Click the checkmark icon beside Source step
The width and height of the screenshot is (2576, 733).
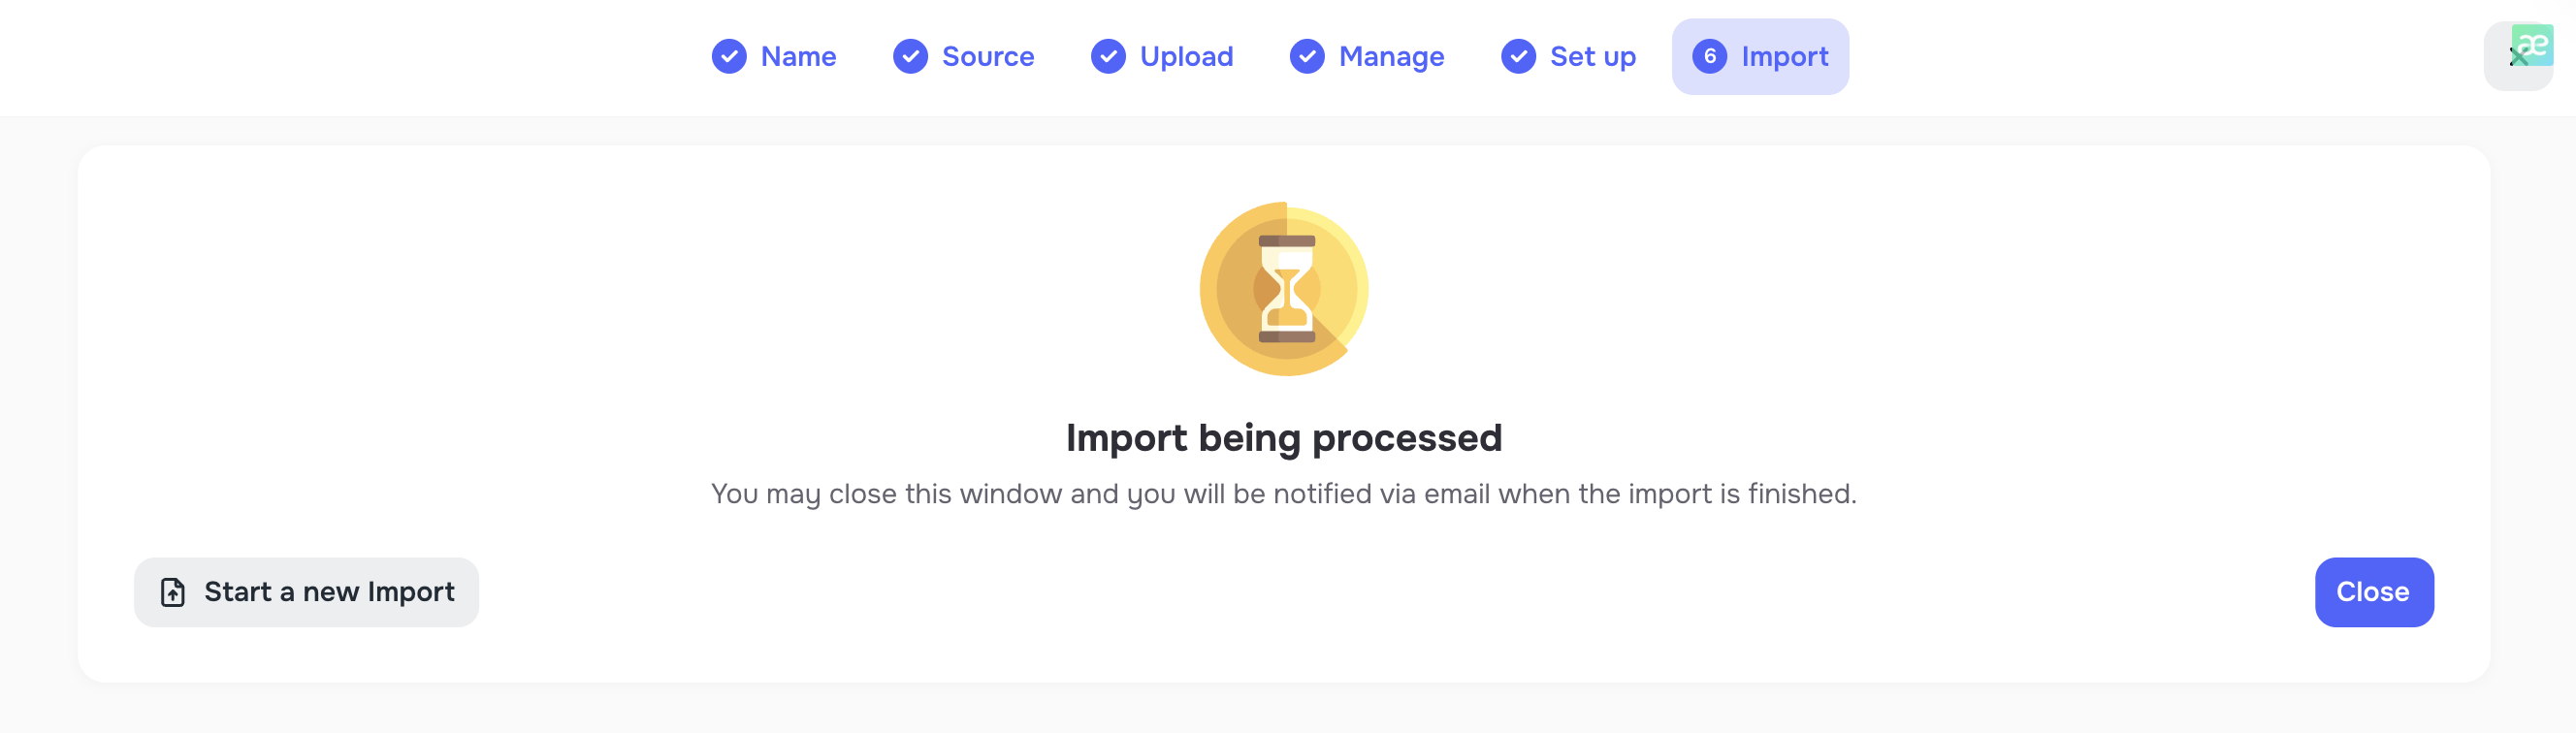[909, 57]
